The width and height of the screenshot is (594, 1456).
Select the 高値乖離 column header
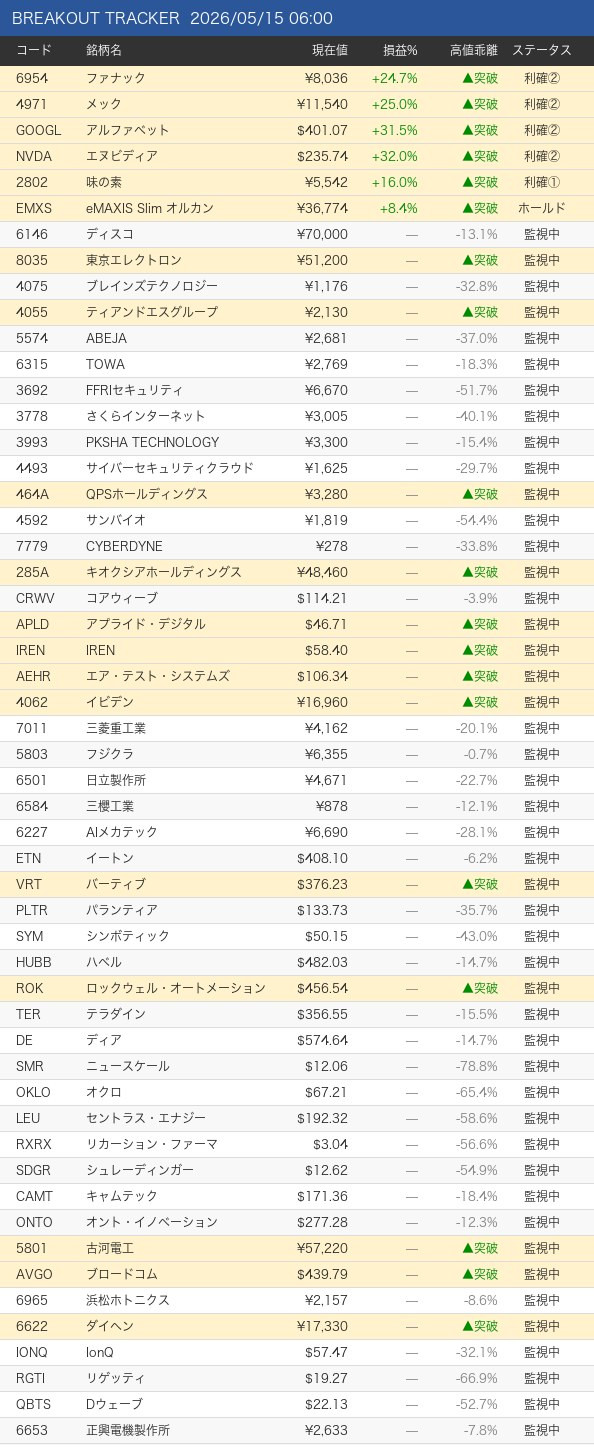tap(474, 50)
